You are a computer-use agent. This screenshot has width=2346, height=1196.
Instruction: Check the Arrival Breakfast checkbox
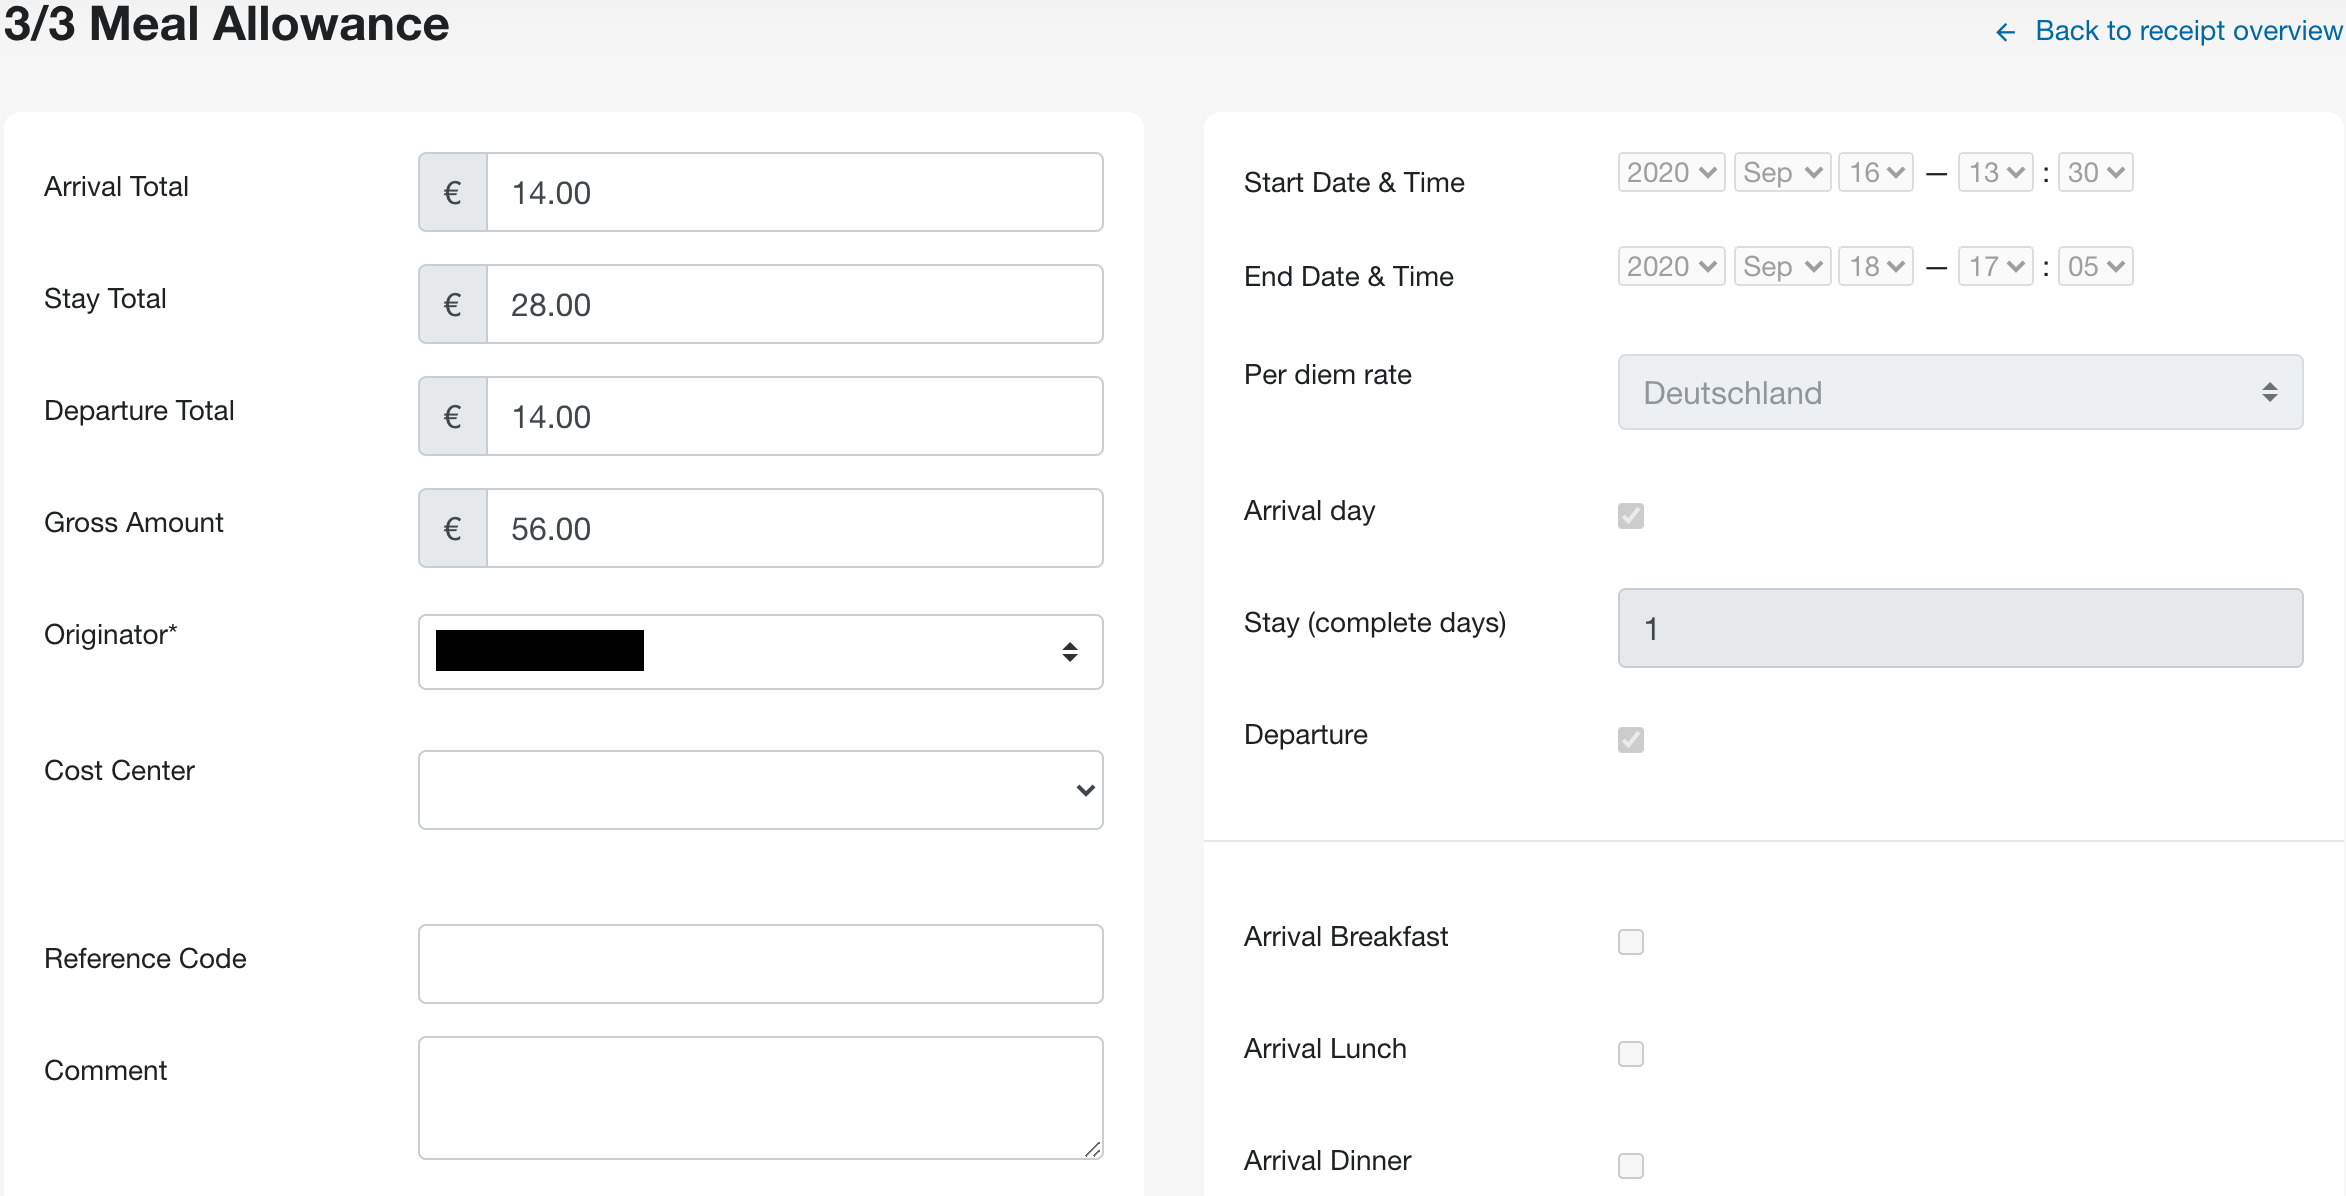[1631, 942]
